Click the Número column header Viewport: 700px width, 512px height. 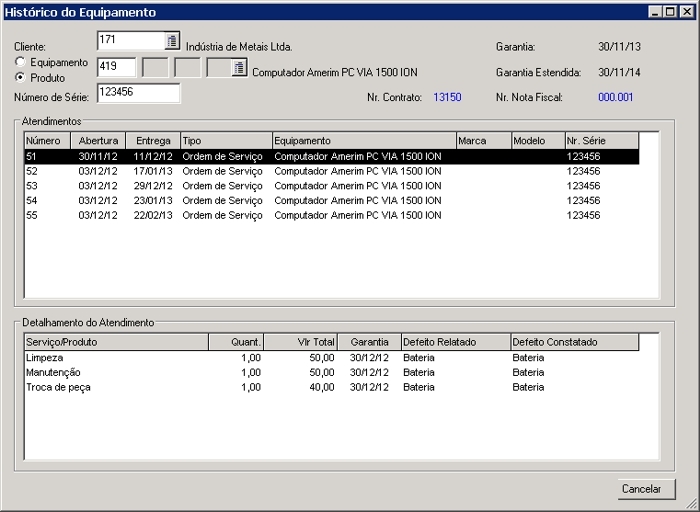pyautogui.click(x=46, y=141)
